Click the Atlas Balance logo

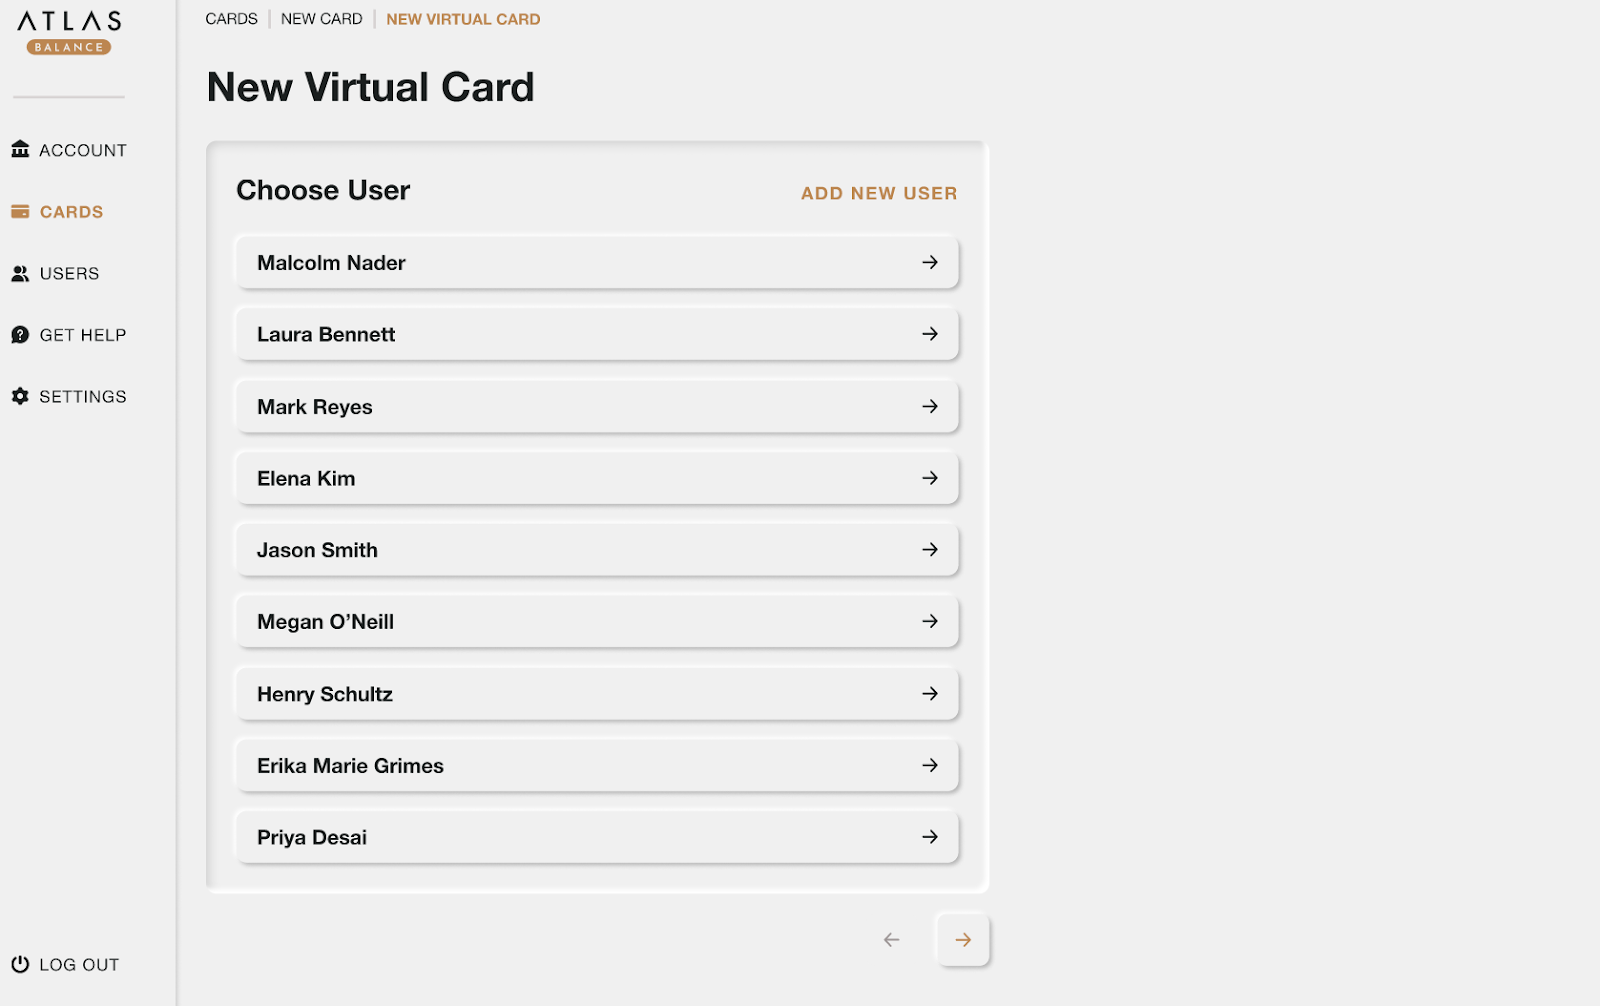tap(67, 30)
